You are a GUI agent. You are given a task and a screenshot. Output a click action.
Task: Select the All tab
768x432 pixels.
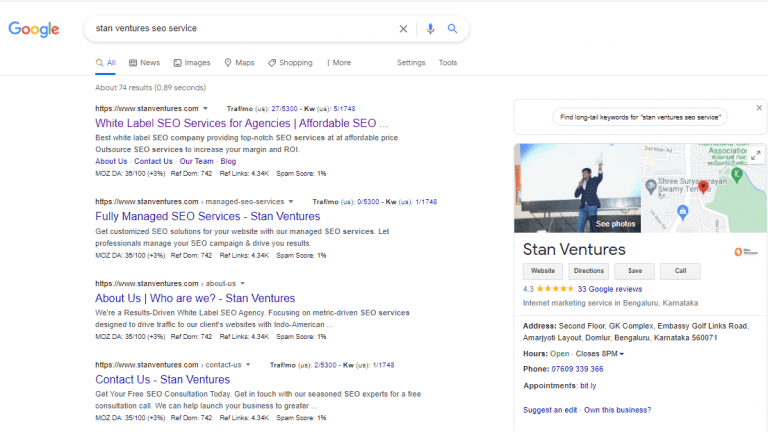click(x=105, y=63)
